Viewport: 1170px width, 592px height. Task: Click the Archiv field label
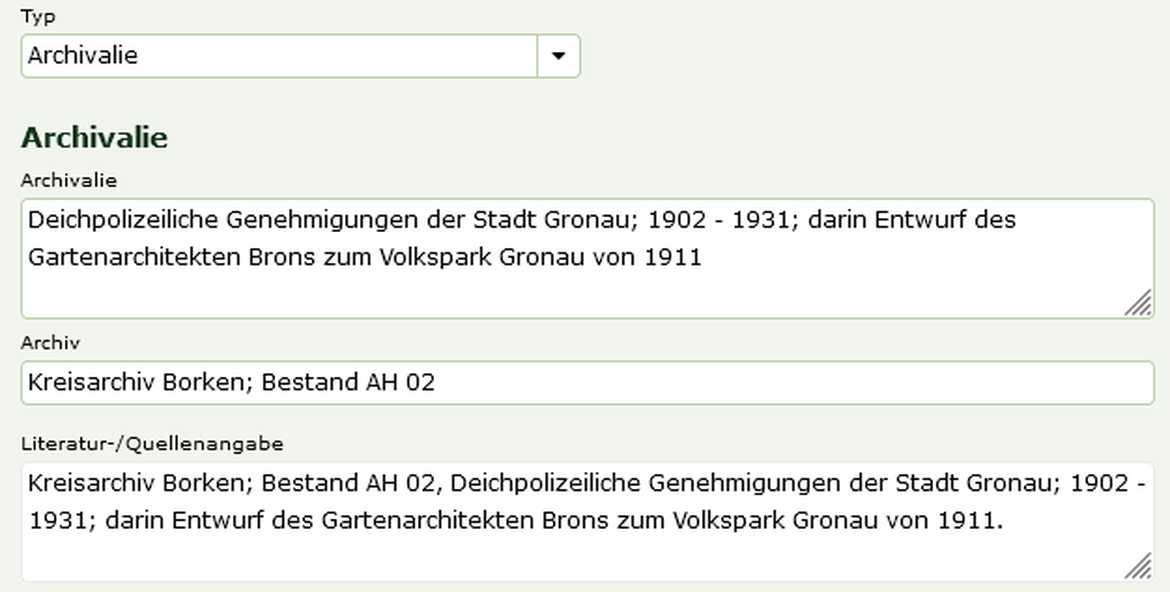[x=50, y=343]
